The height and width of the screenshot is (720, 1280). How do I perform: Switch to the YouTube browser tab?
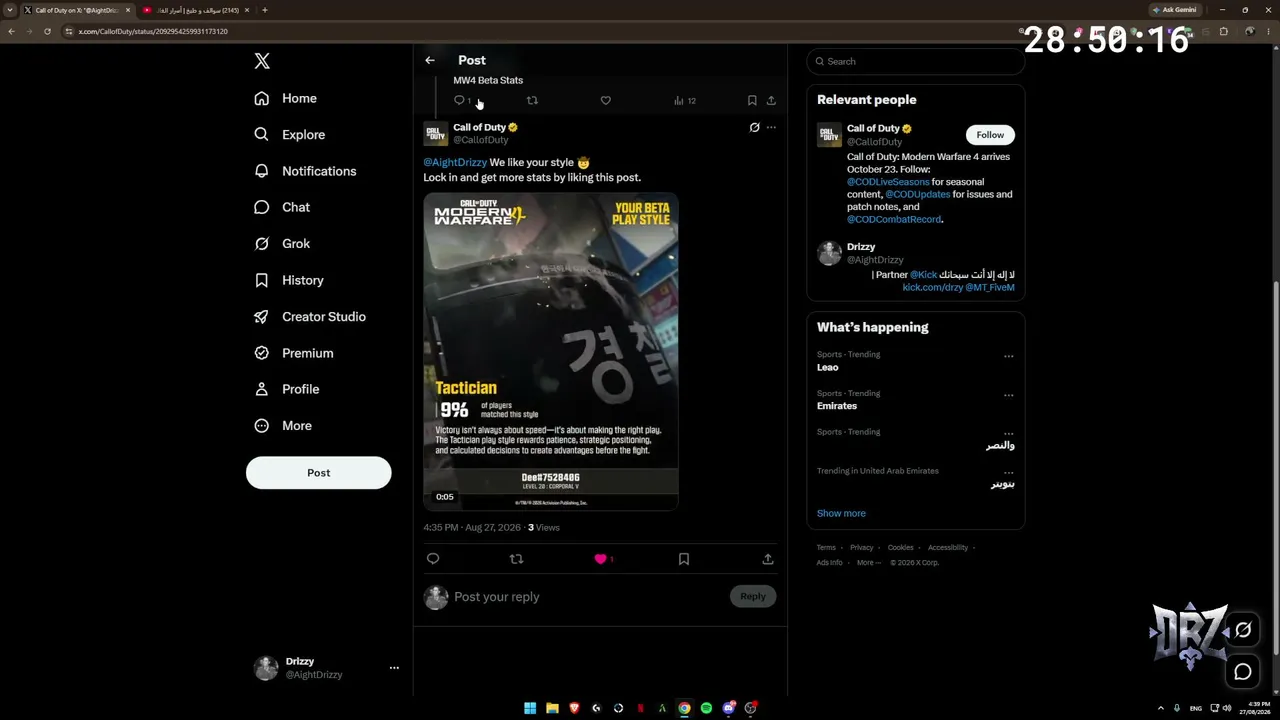[x=197, y=10]
